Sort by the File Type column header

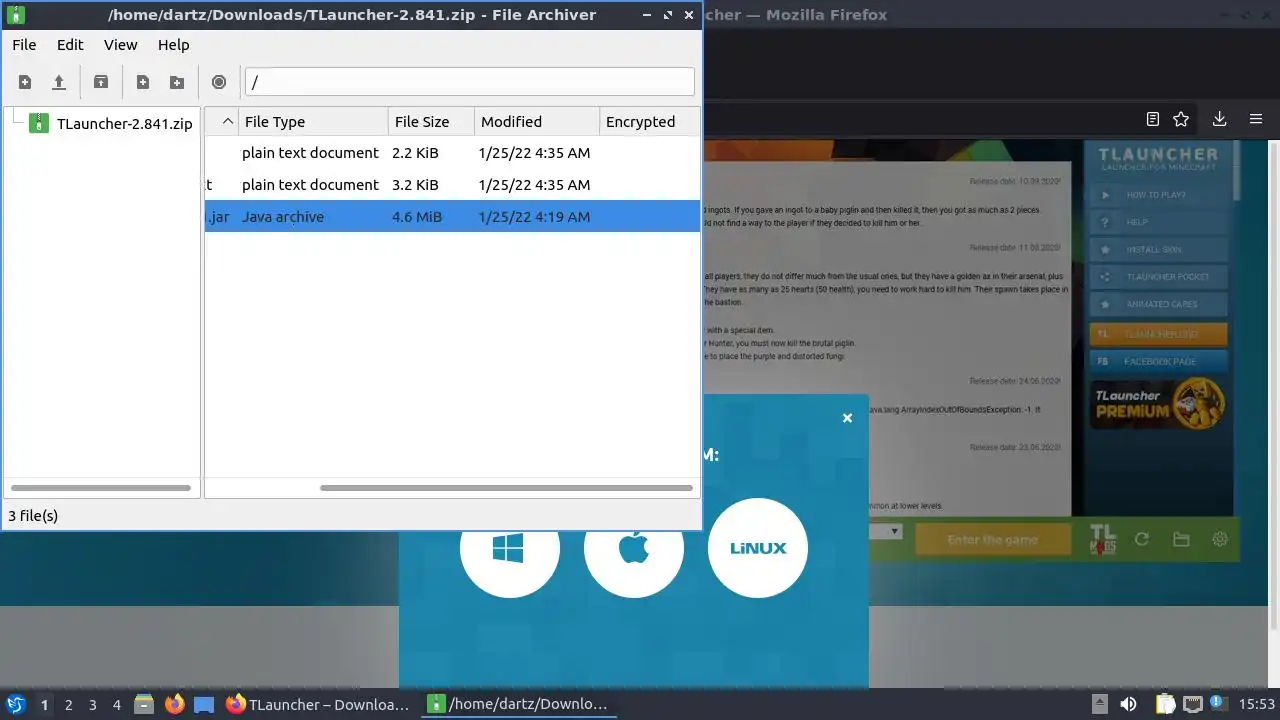point(313,122)
